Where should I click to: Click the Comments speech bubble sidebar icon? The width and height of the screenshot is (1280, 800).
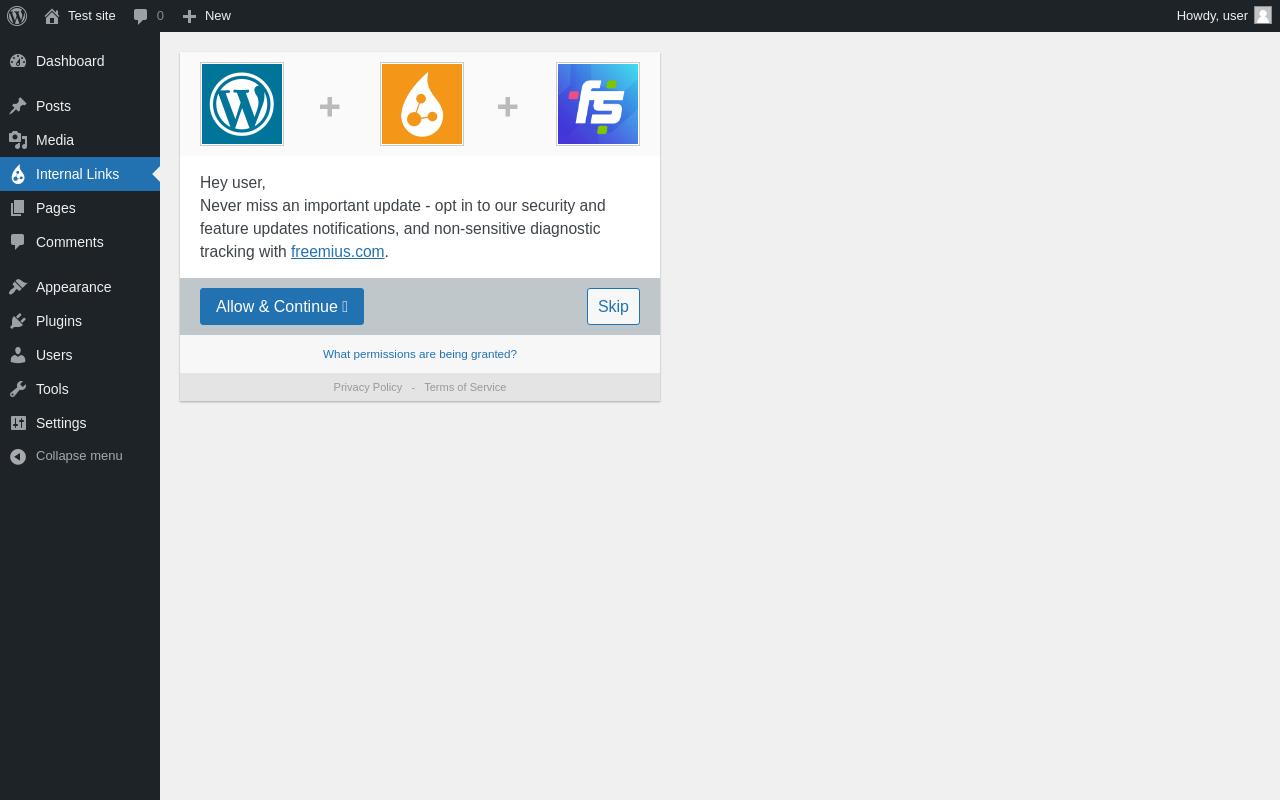[18, 242]
